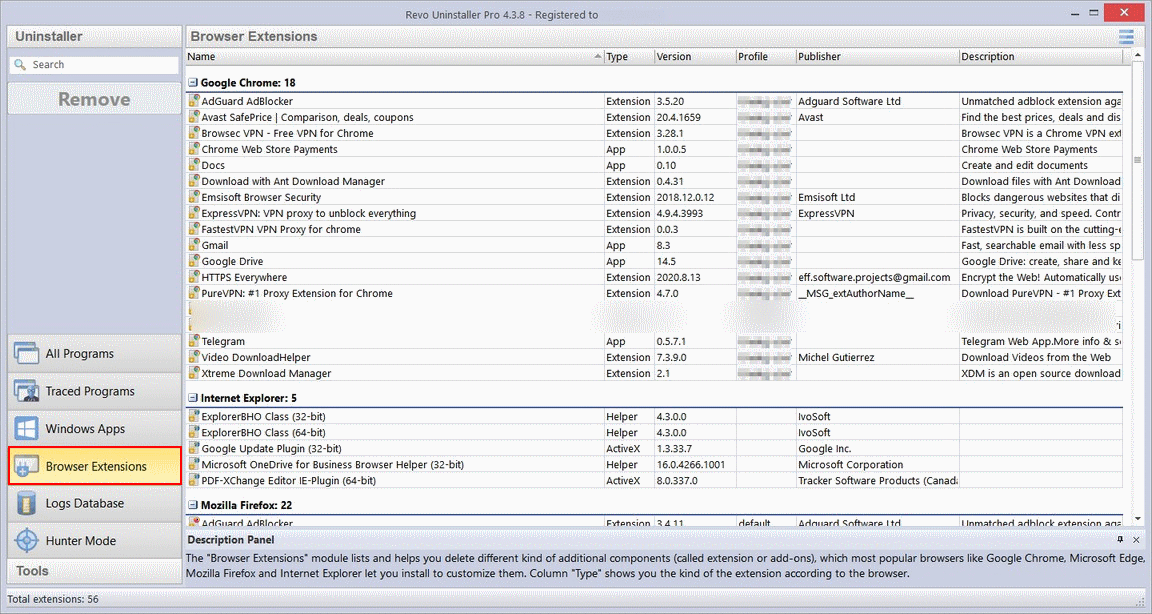Sort by the Description column header
1152x614 pixels.
tap(1041, 57)
